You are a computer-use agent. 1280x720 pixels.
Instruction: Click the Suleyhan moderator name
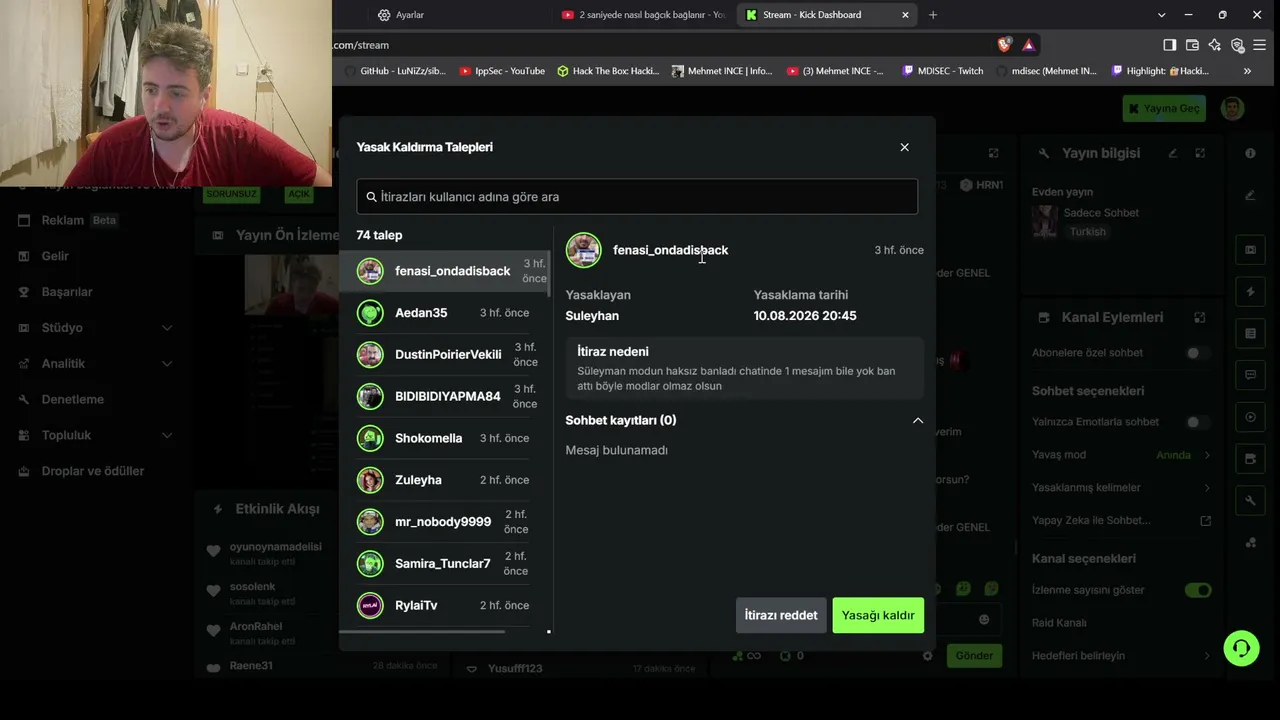click(592, 316)
